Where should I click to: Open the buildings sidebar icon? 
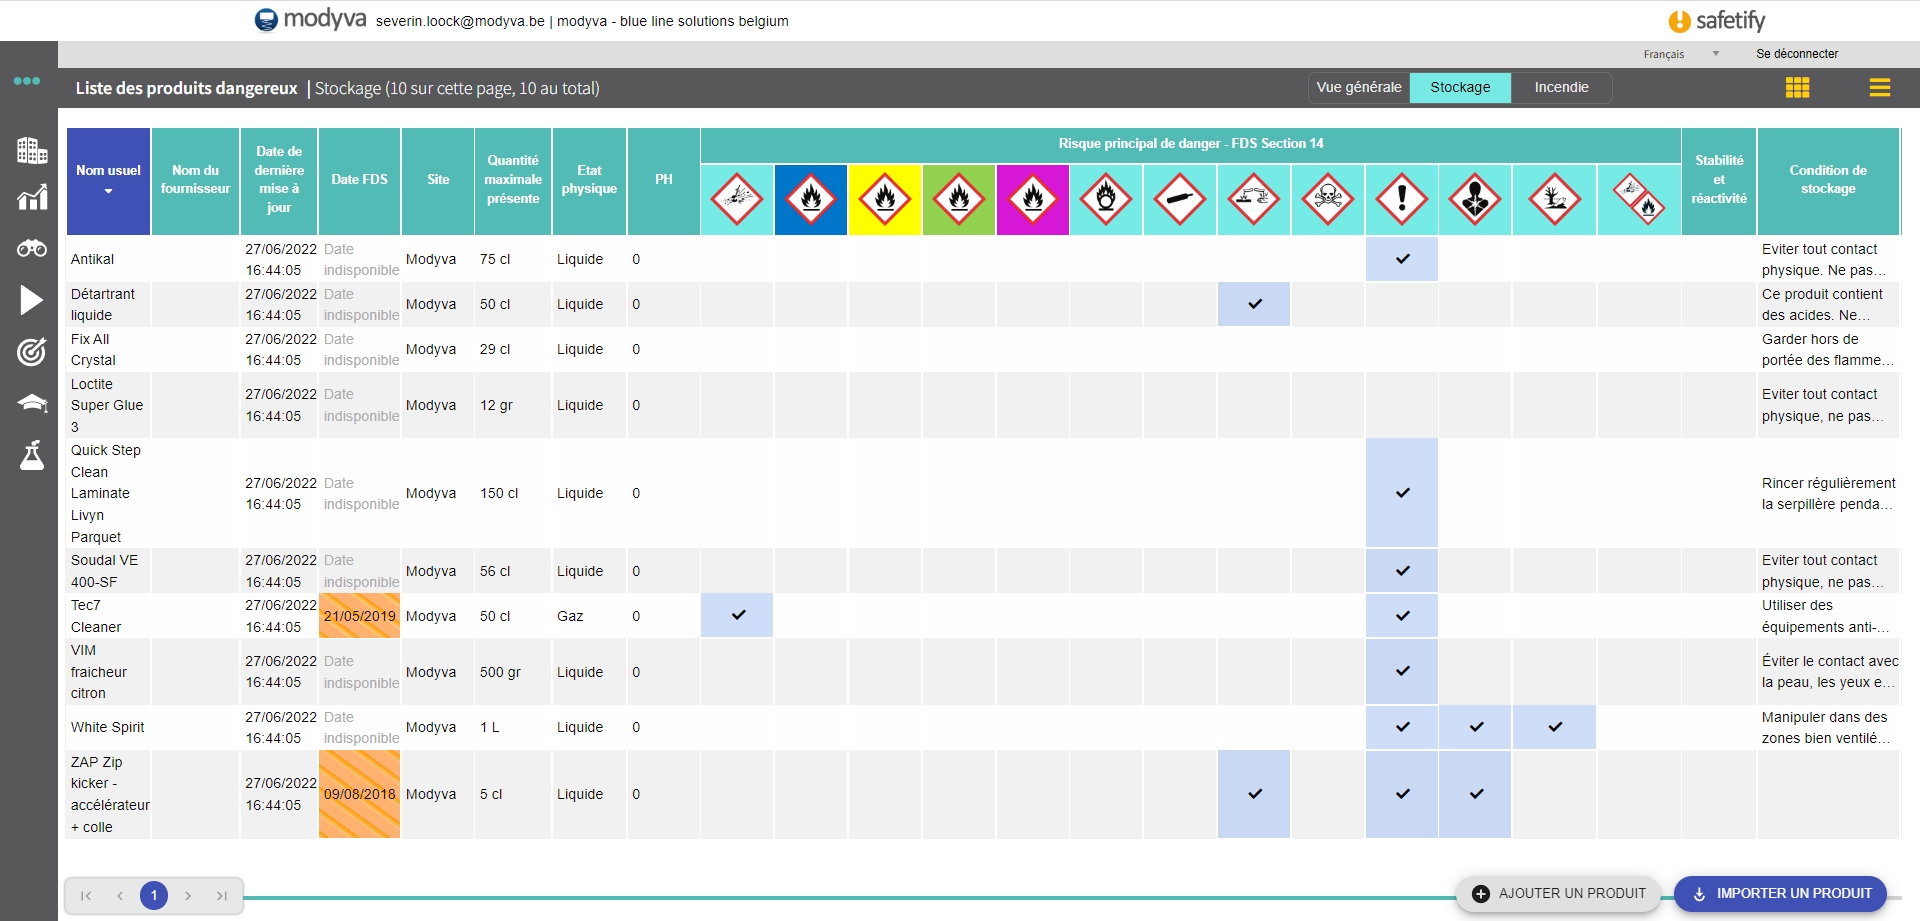pyautogui.click(x=32, y=150)
